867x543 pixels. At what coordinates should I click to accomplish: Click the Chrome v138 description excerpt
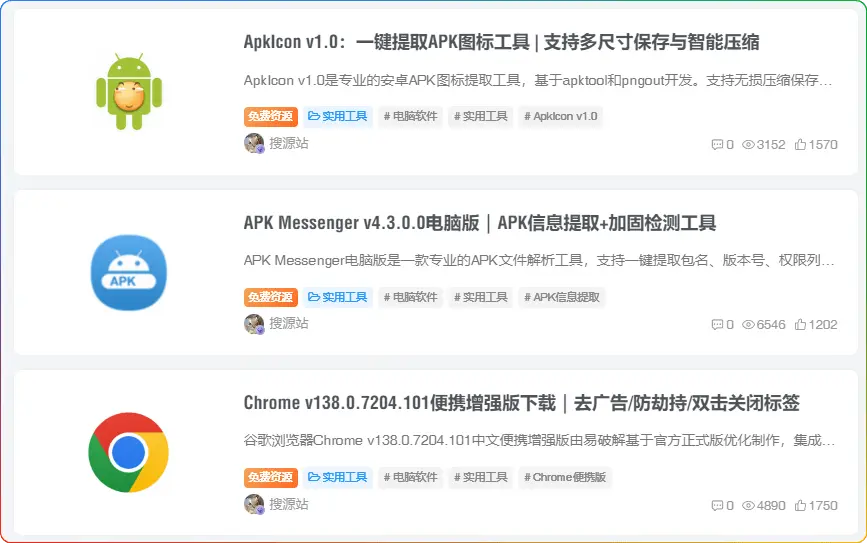tap(539, 441)
